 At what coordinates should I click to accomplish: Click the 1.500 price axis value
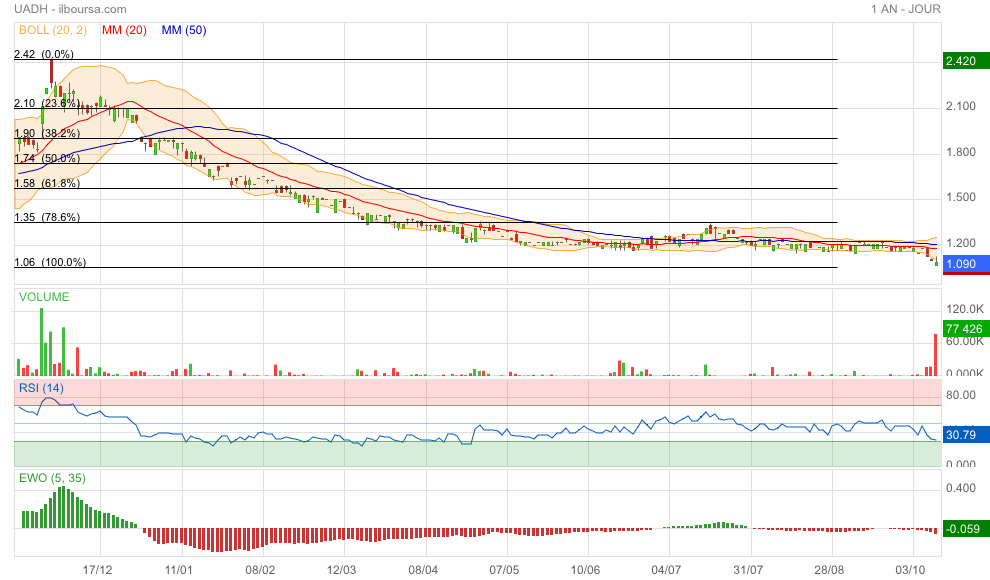pos(960,198)
